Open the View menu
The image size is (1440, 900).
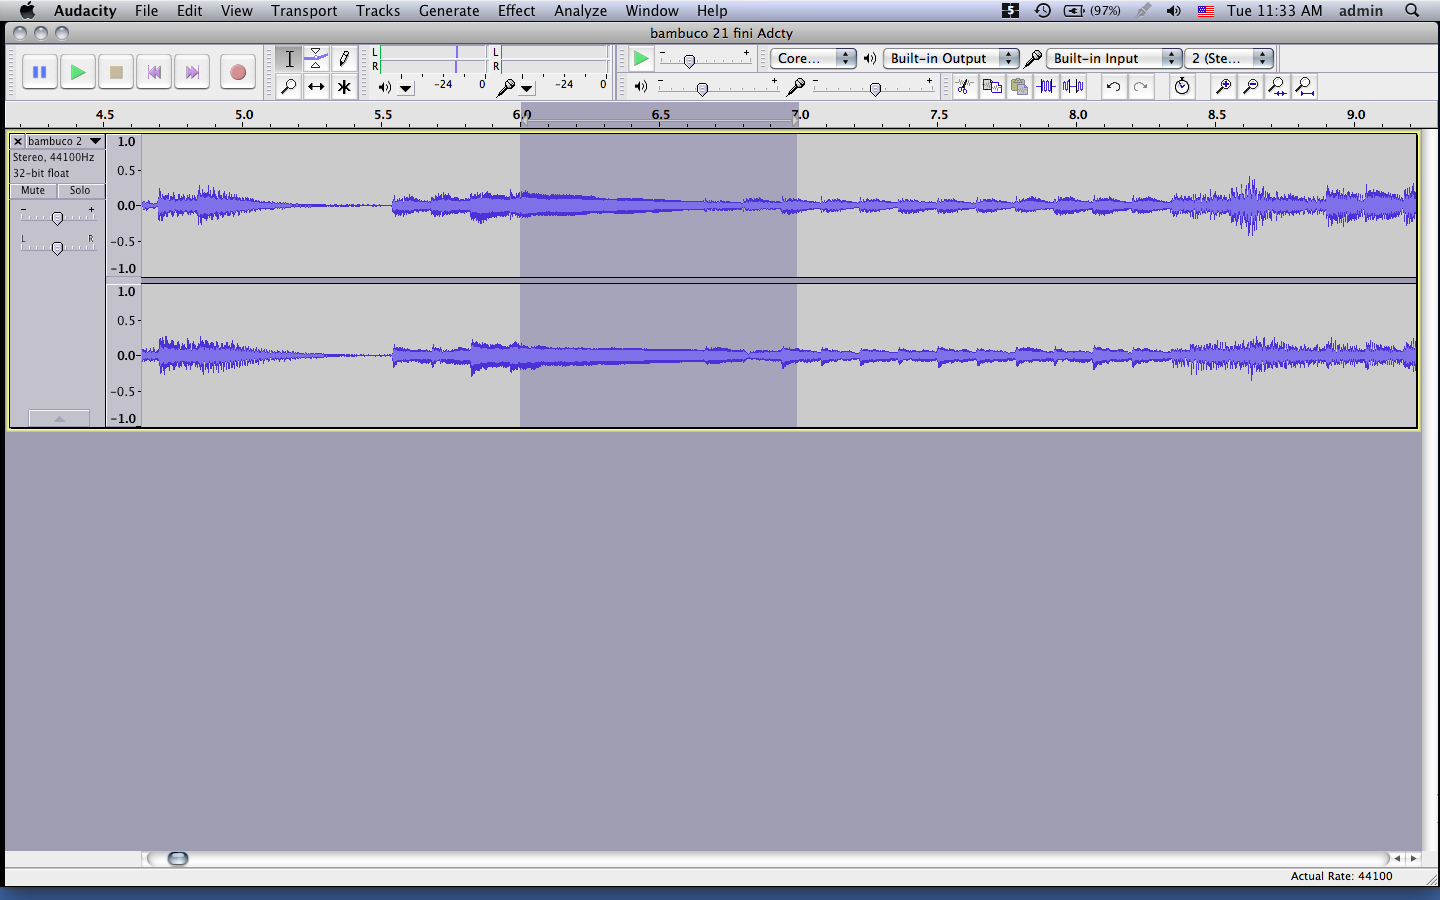(x=236, y=10)
